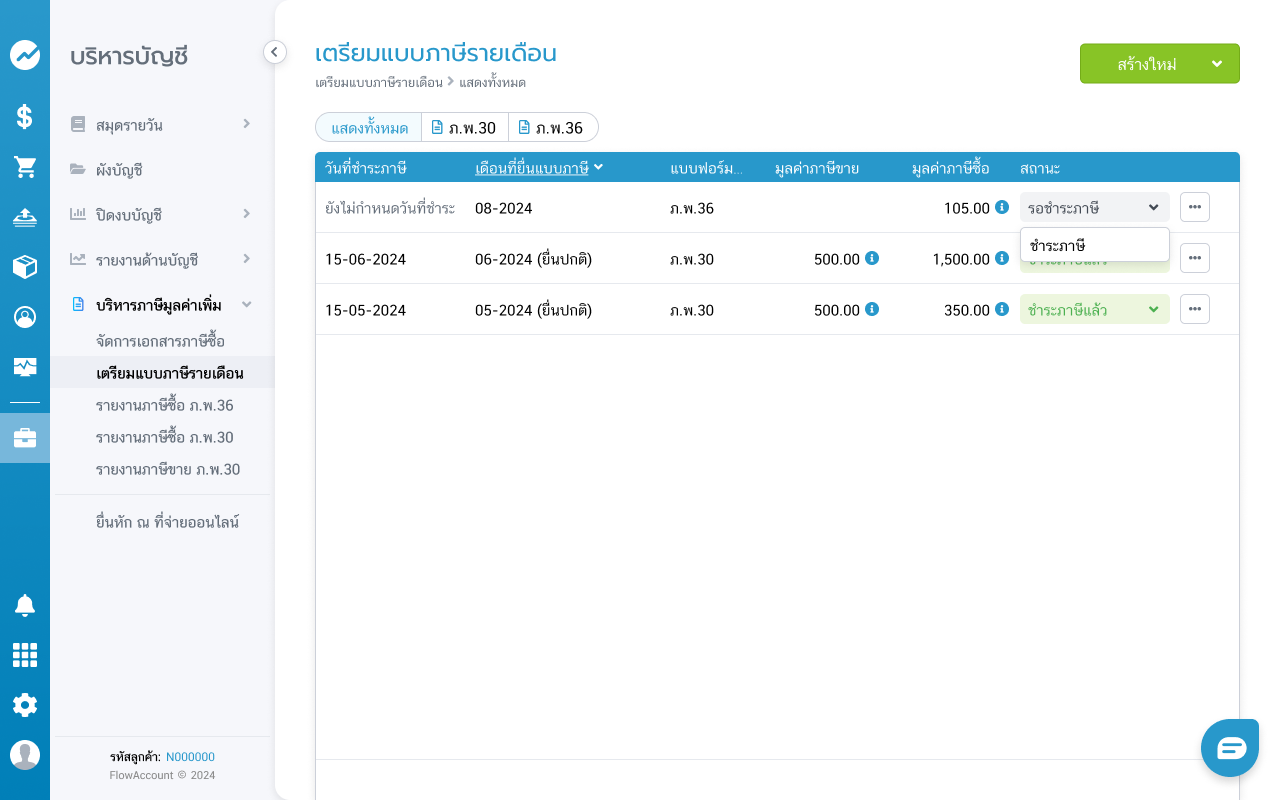This screenshot has width=1280, height=800.
Task: Collapse the sidebar with the arrow button
Action: pyautogui.click(x=275, y=52)
